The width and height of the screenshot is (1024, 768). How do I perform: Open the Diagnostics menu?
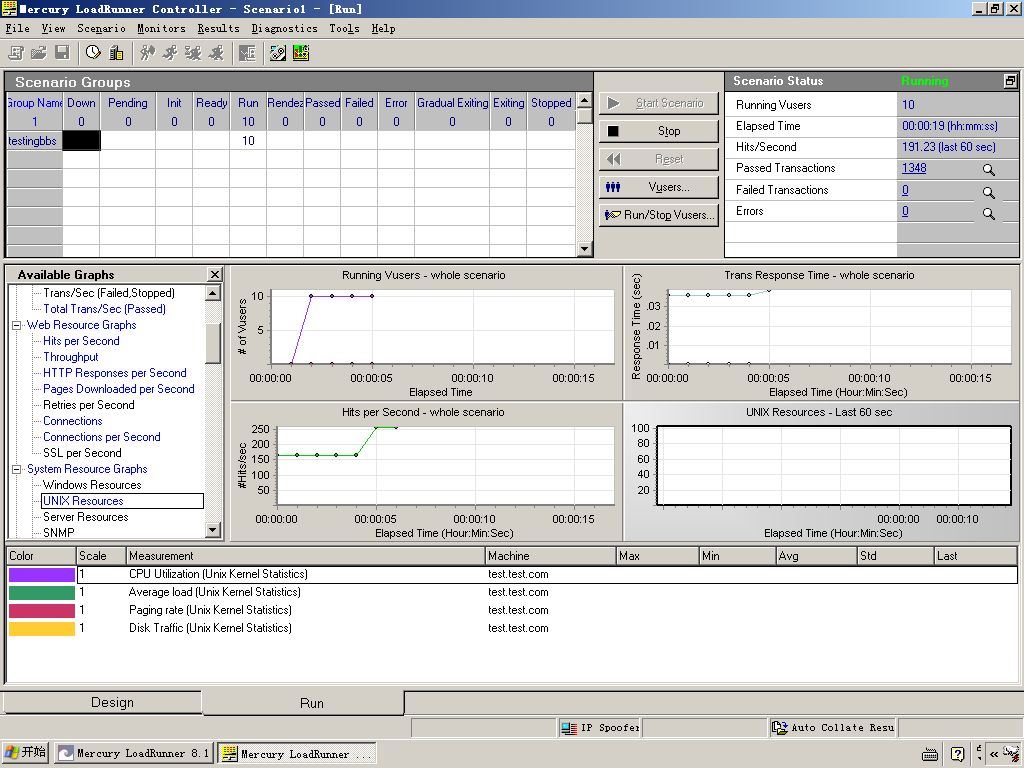click(x=285, y=29)
